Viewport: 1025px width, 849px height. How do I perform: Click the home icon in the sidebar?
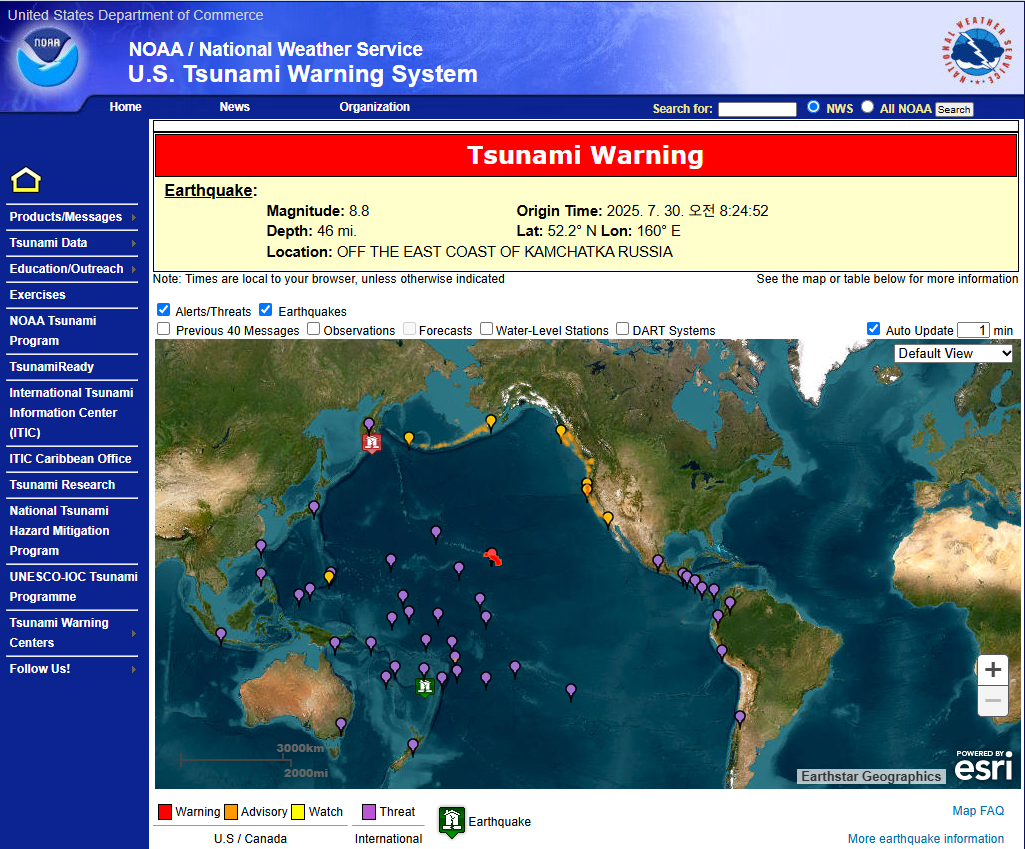click(x=27, y=180)
